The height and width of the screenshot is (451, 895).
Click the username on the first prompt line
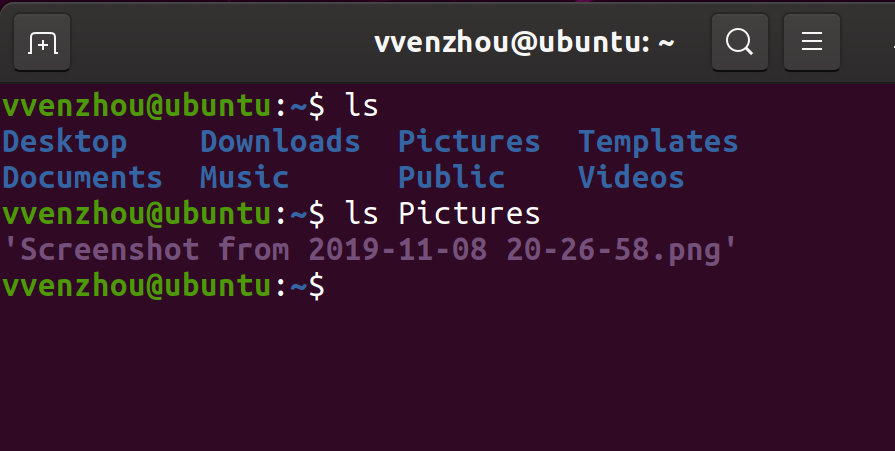click(x=136, y=105)
